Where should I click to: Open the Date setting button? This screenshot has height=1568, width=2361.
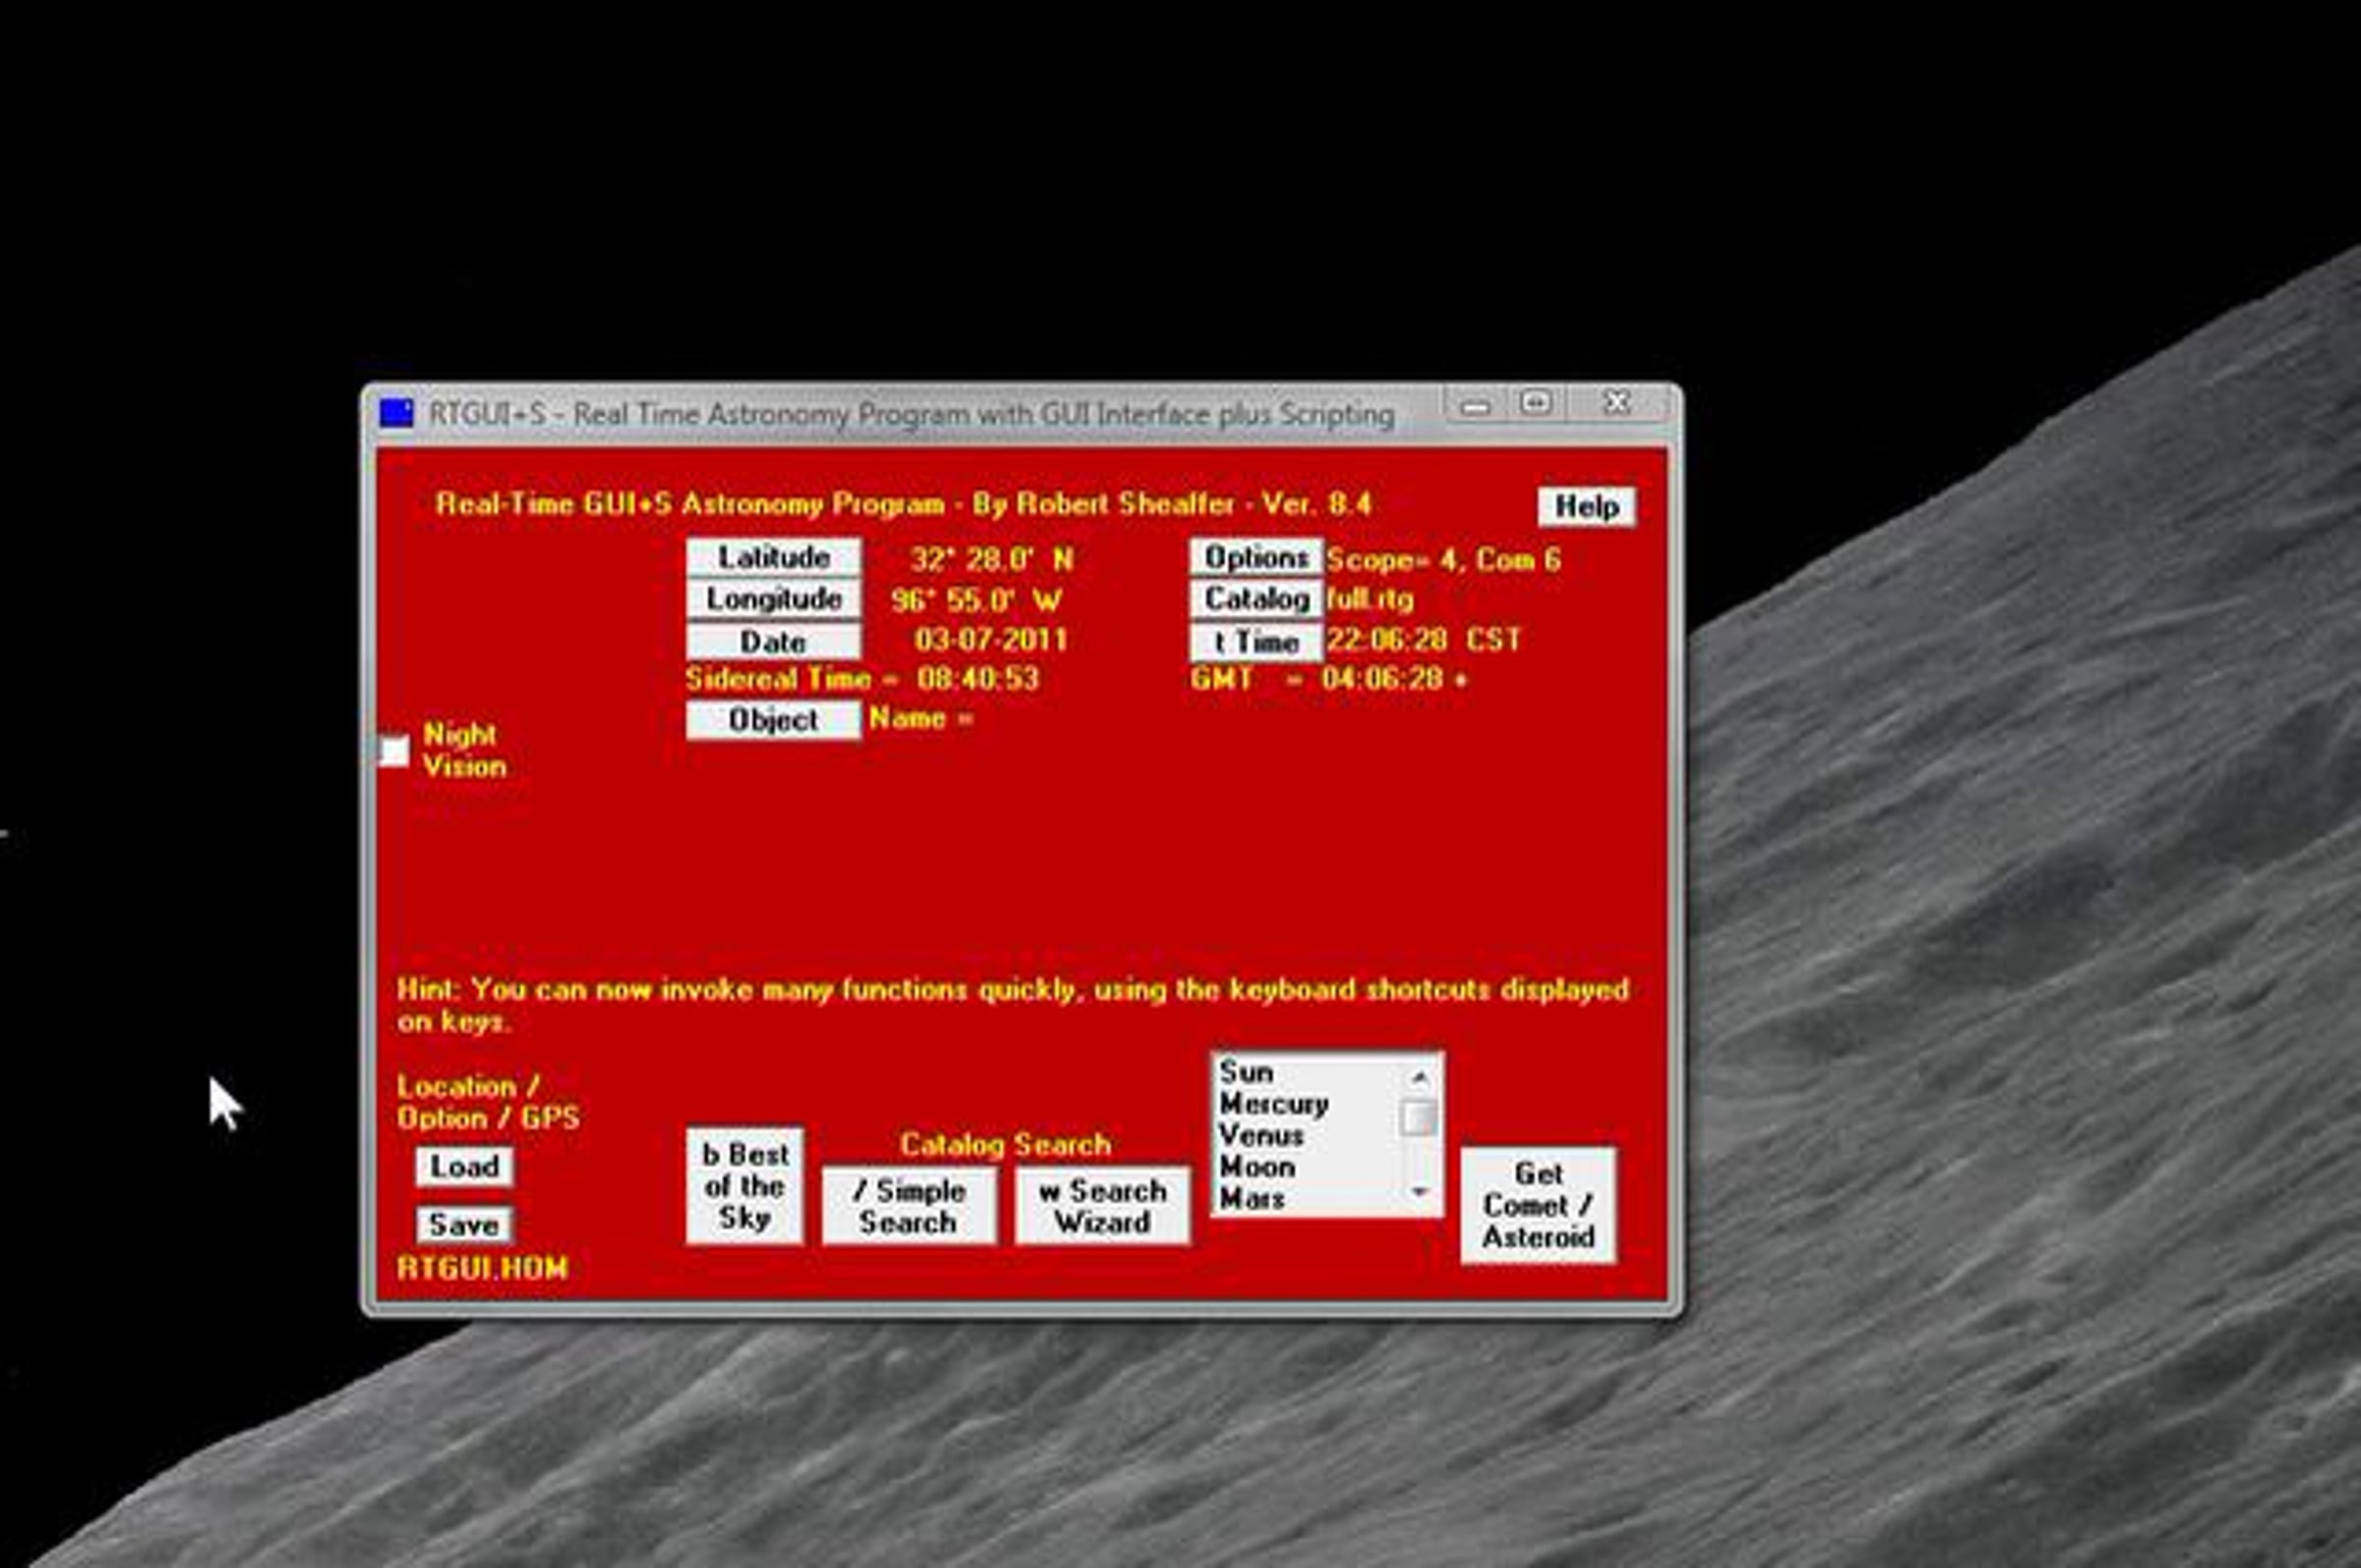(773, 641)
